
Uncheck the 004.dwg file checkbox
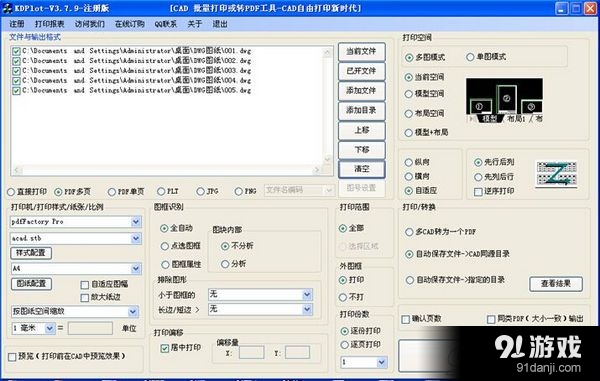(16, 81)
